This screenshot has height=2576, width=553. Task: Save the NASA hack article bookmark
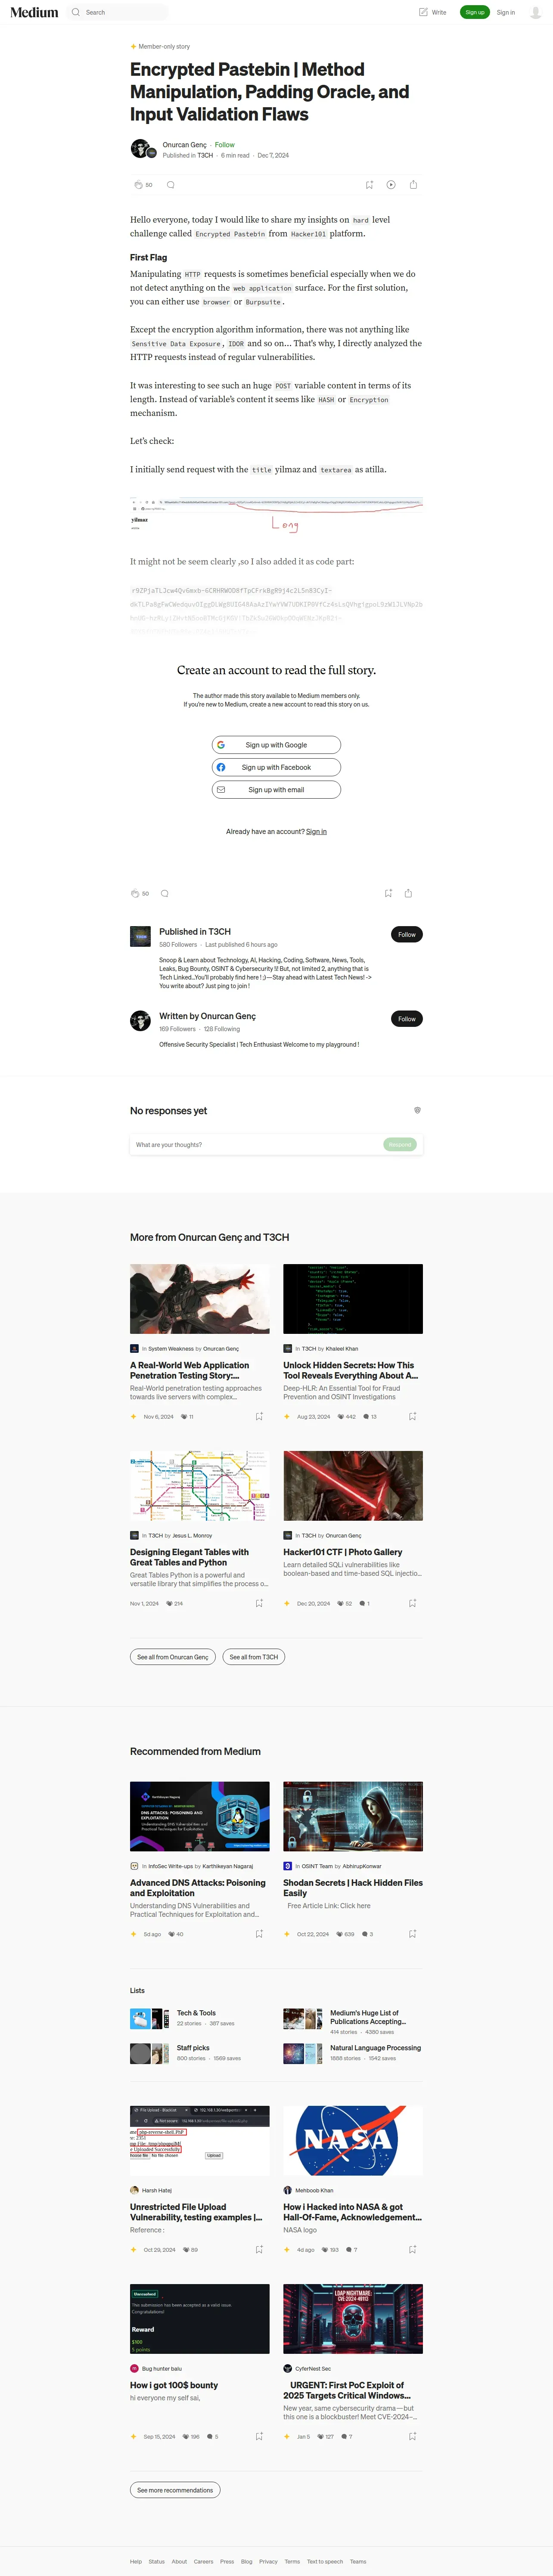[412, 2249]
